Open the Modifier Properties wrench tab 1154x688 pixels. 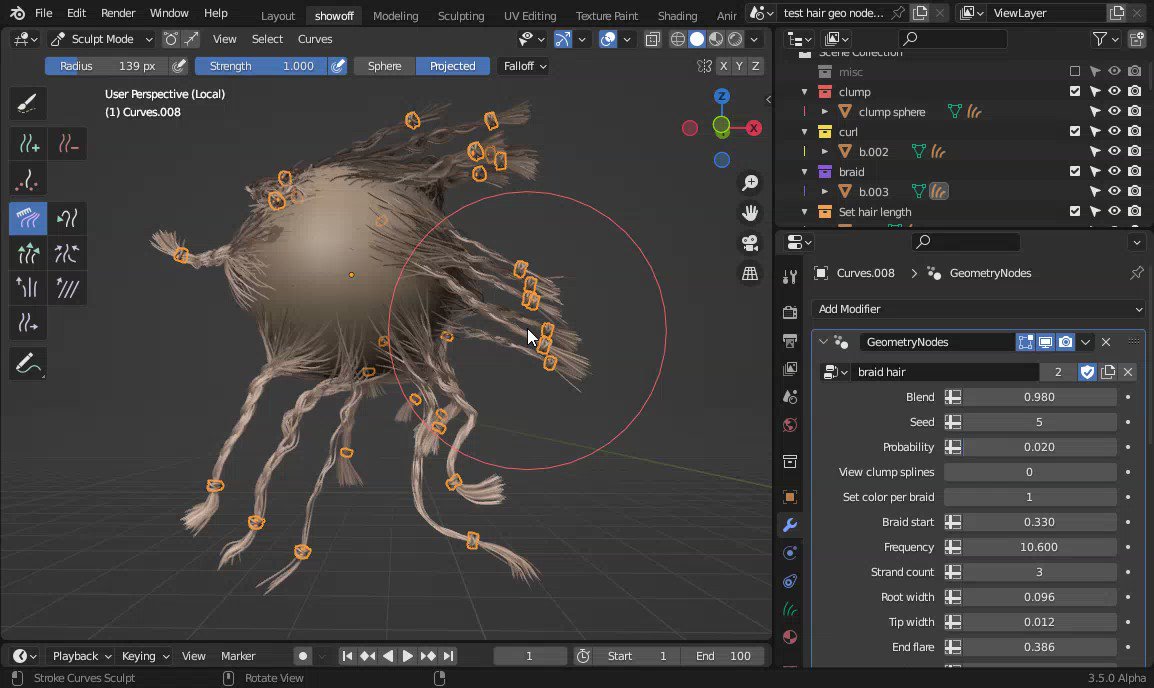coord(790,525)
